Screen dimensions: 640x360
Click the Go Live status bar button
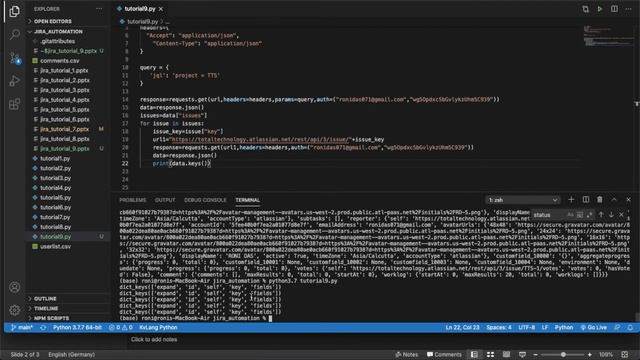593,327
